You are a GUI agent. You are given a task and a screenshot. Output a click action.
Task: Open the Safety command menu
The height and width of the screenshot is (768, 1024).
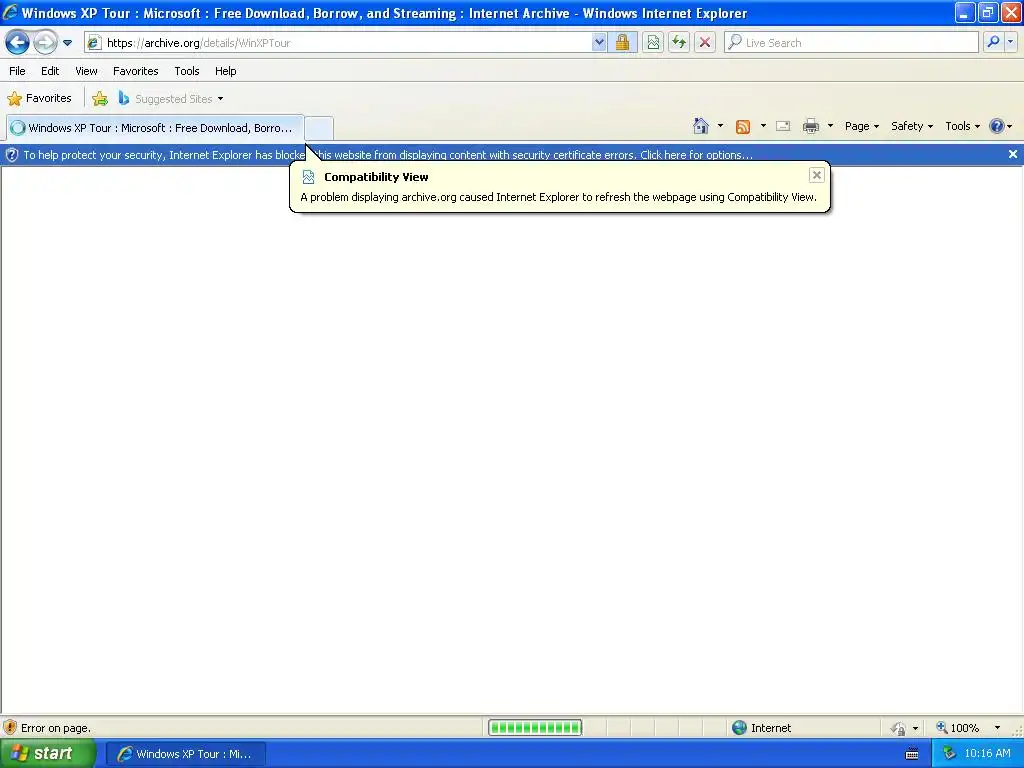coord(912,126)
